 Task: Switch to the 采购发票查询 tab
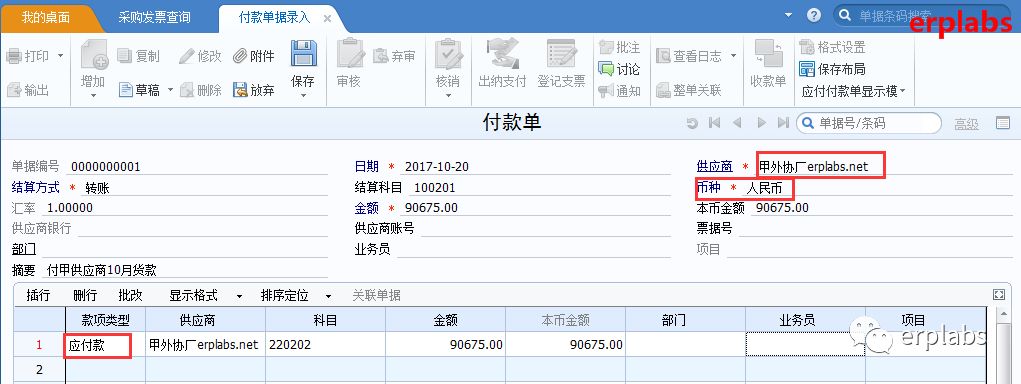[154, 18]
